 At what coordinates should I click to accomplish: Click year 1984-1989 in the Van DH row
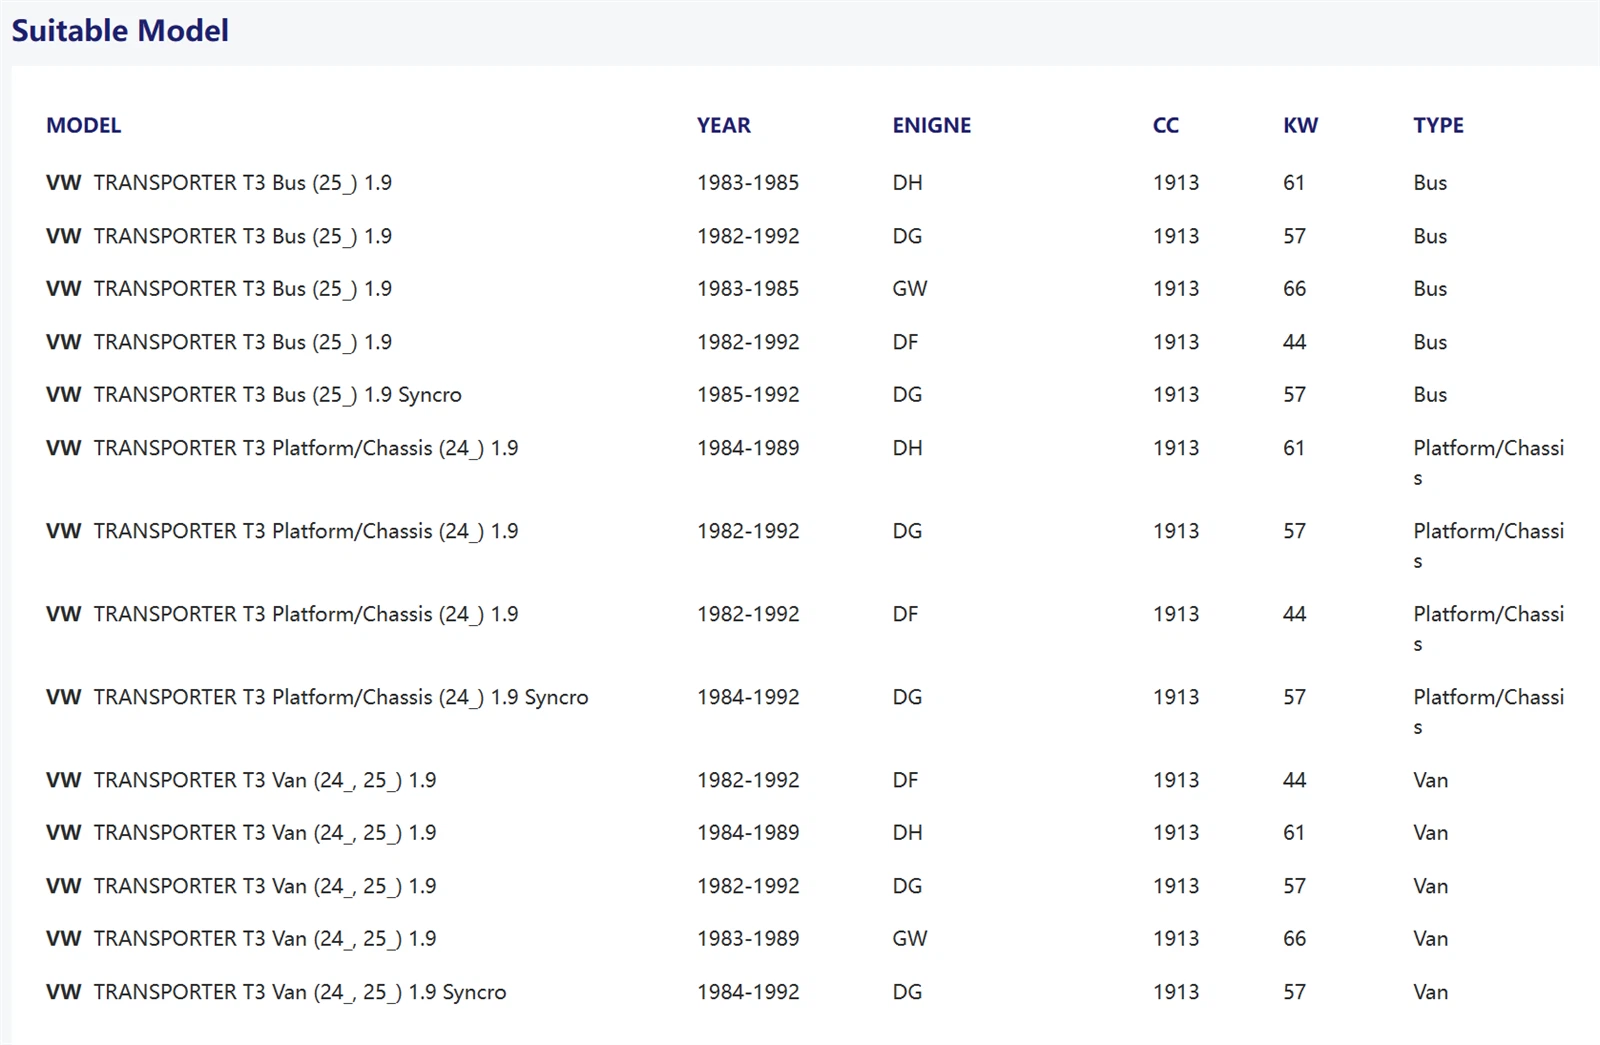tap(748, 833)
